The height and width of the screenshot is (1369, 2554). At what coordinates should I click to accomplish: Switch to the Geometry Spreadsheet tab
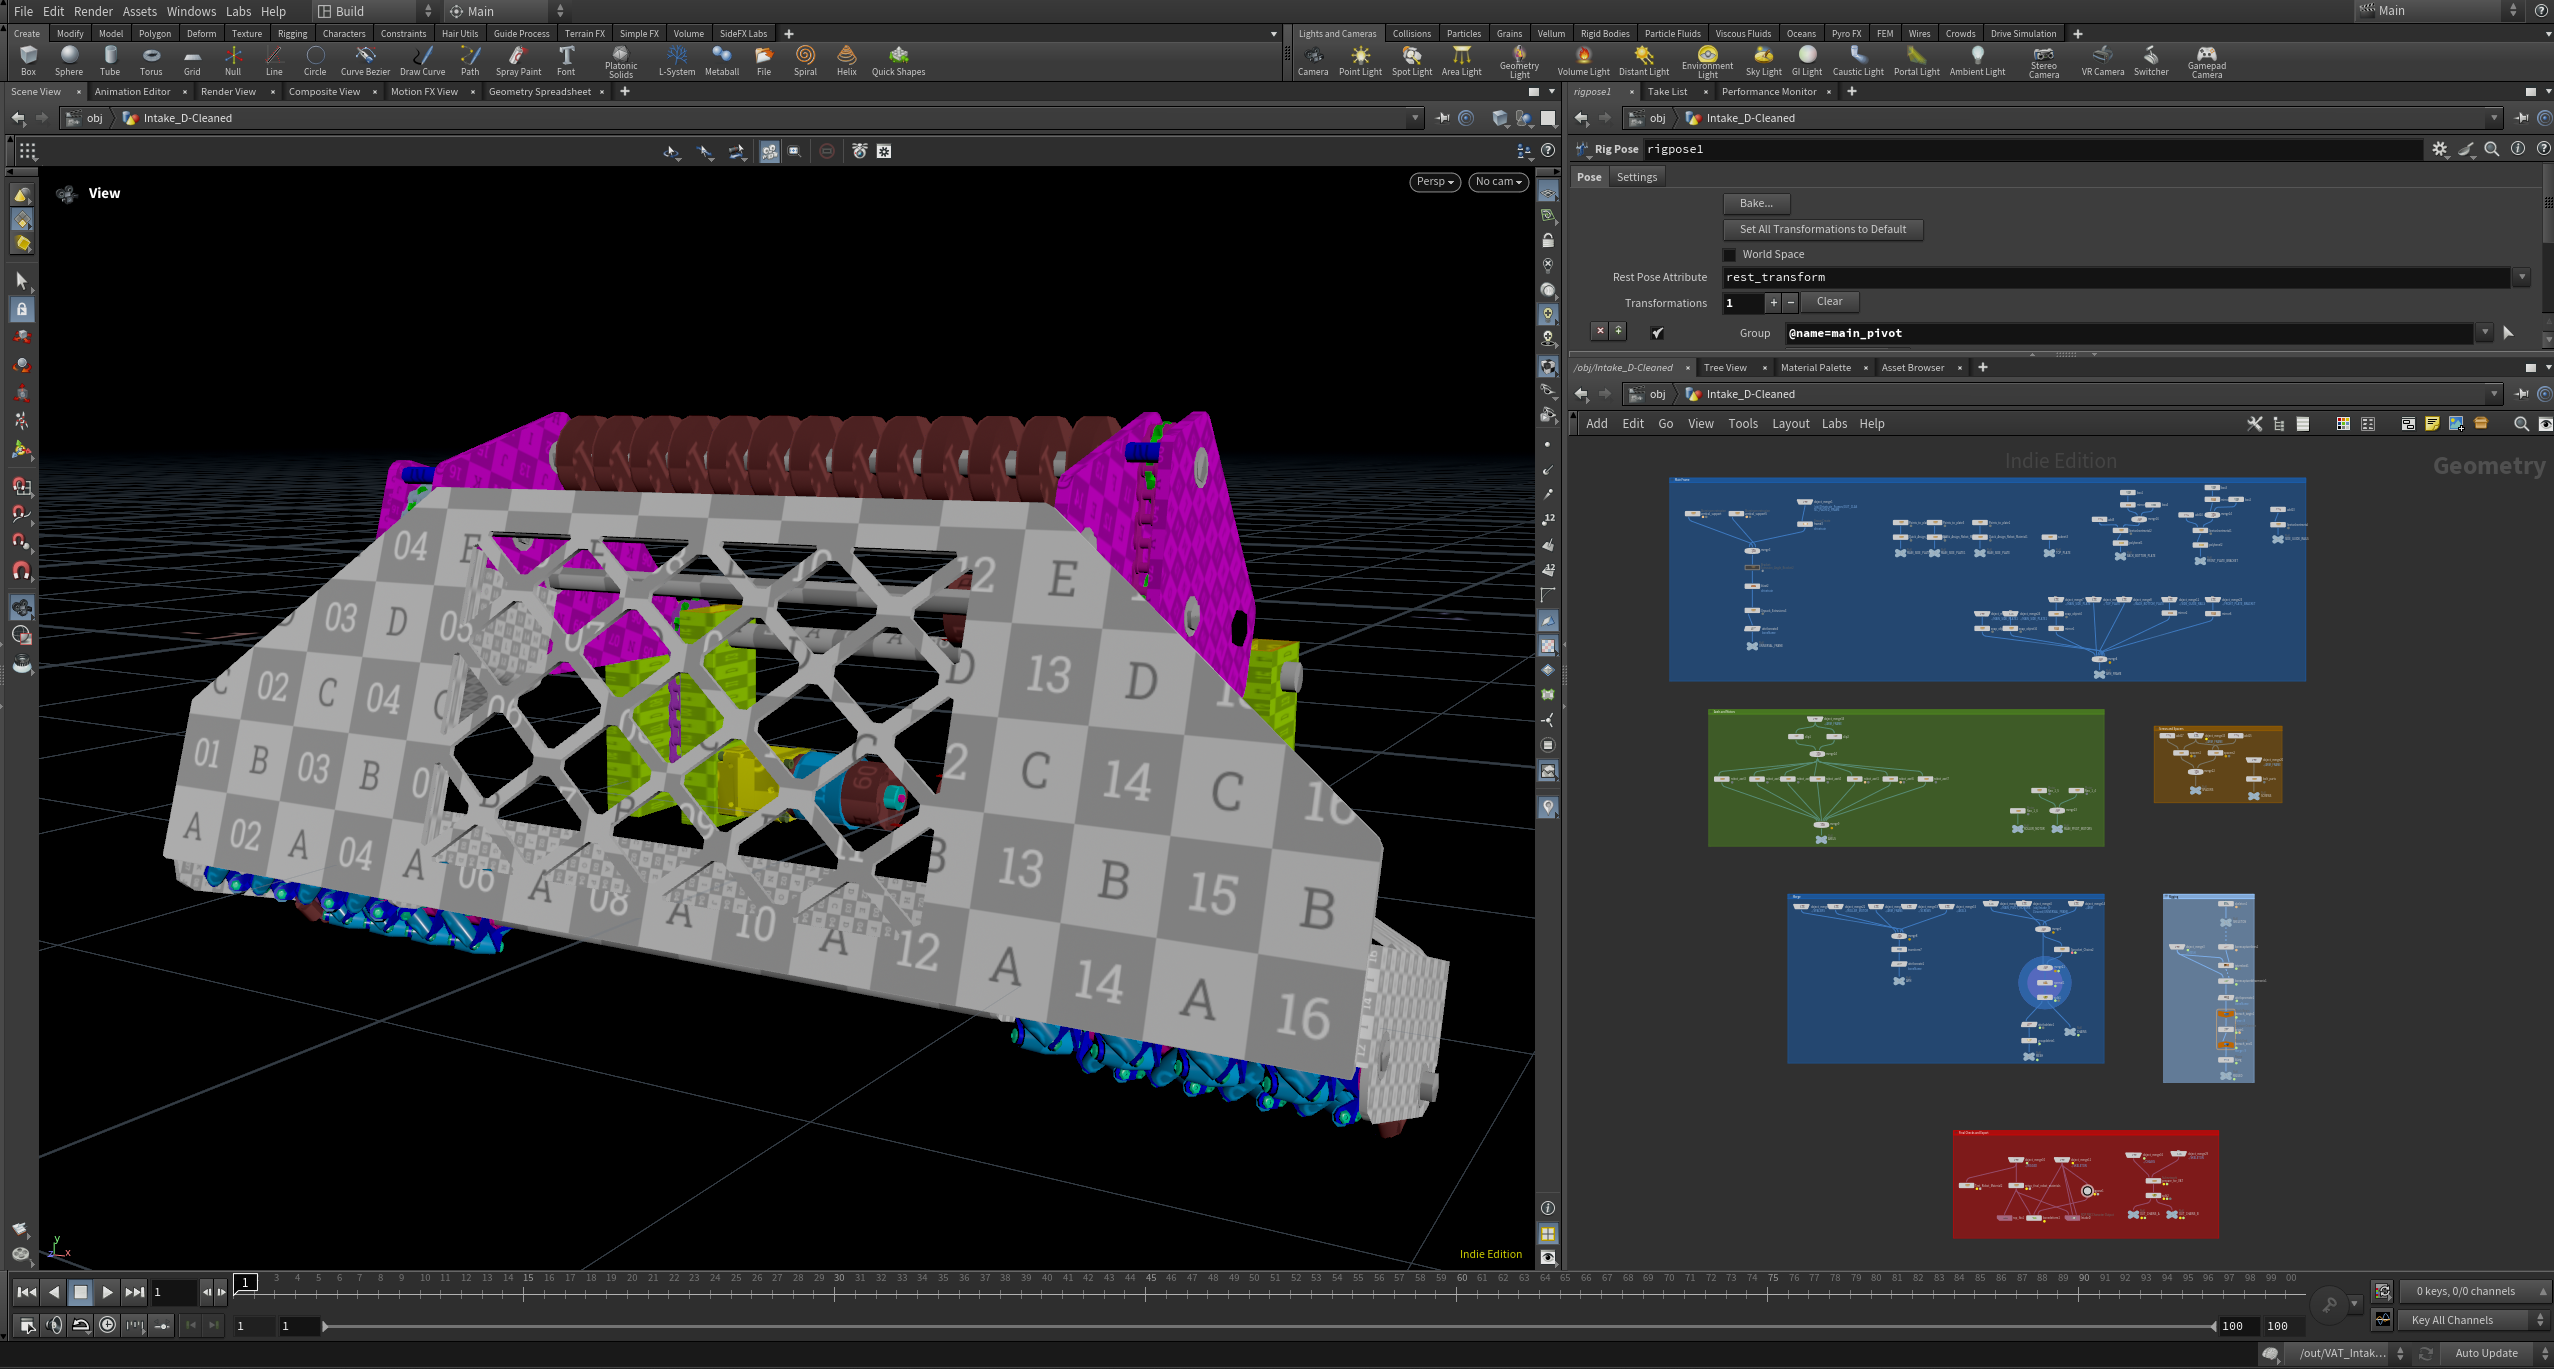[x=539, y=92]
